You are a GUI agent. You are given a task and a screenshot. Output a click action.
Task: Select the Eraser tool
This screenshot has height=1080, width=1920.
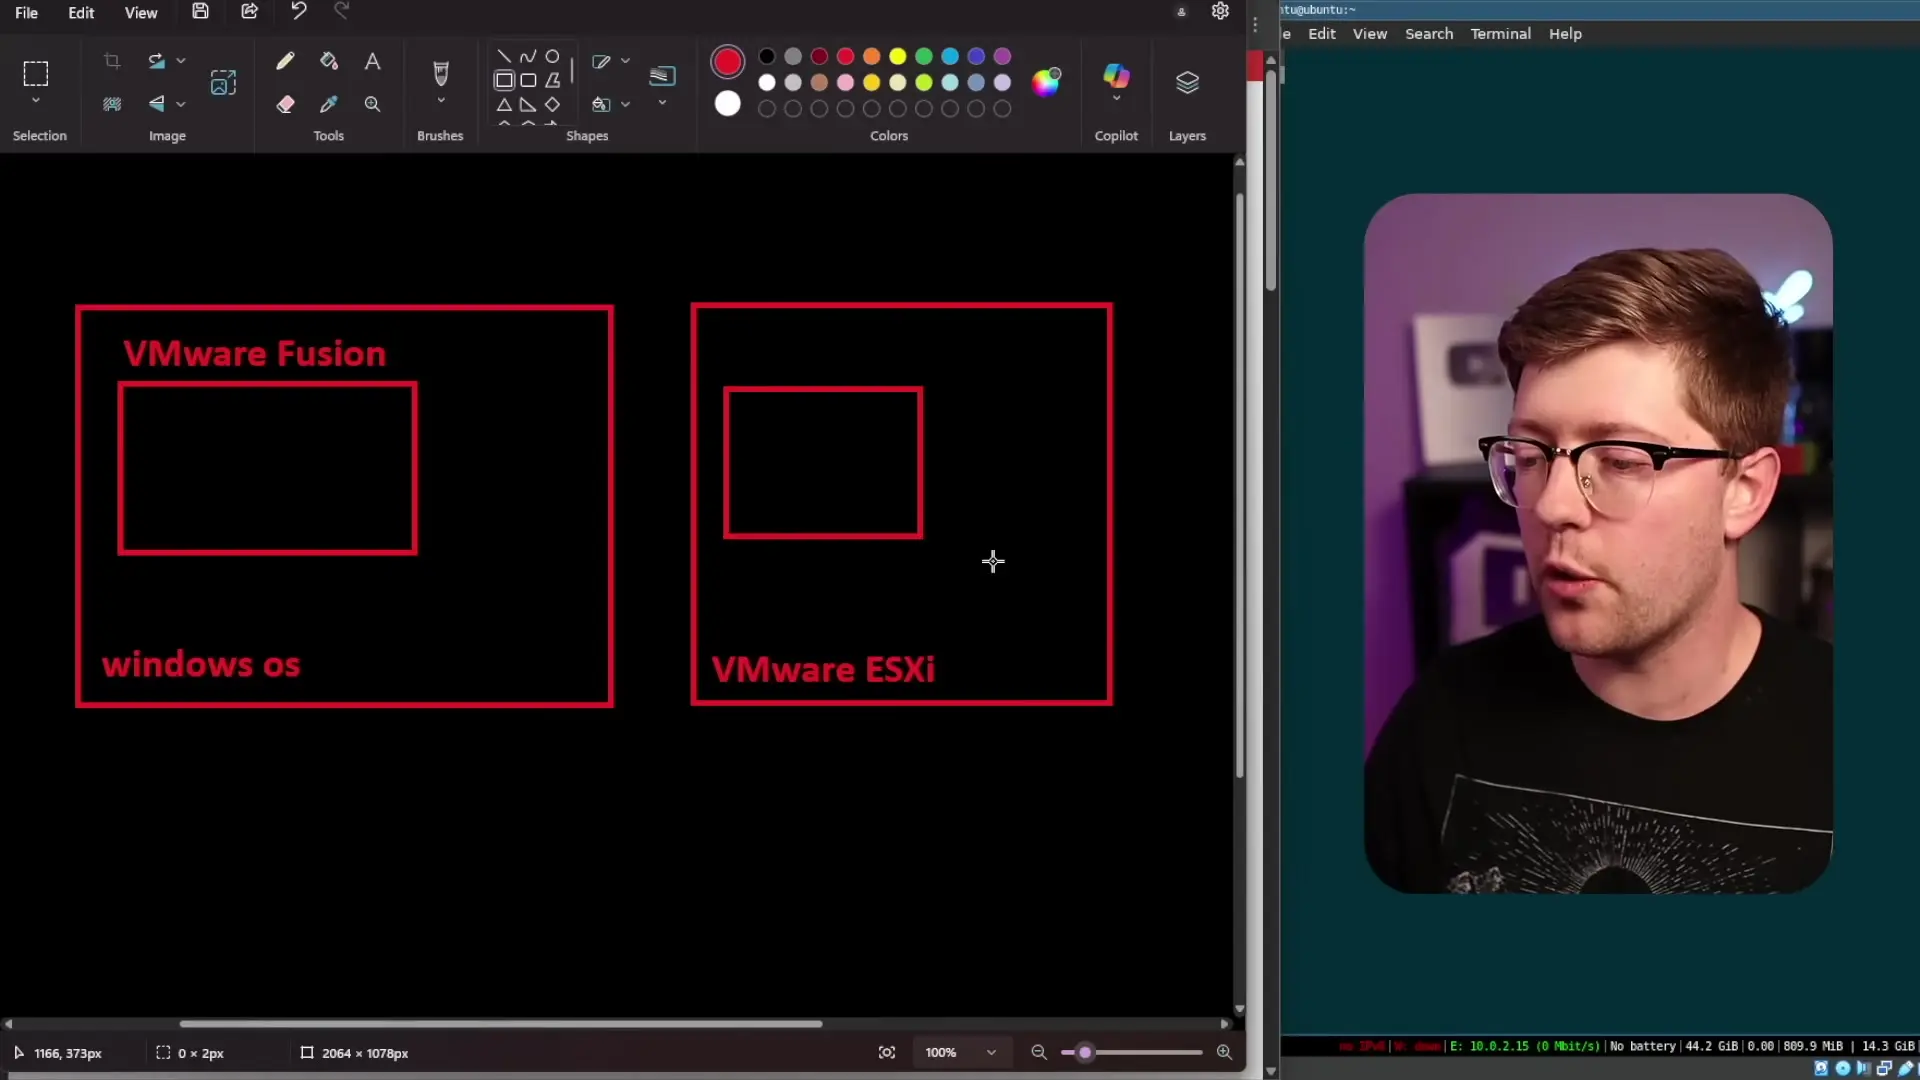[x=285, y=104]
